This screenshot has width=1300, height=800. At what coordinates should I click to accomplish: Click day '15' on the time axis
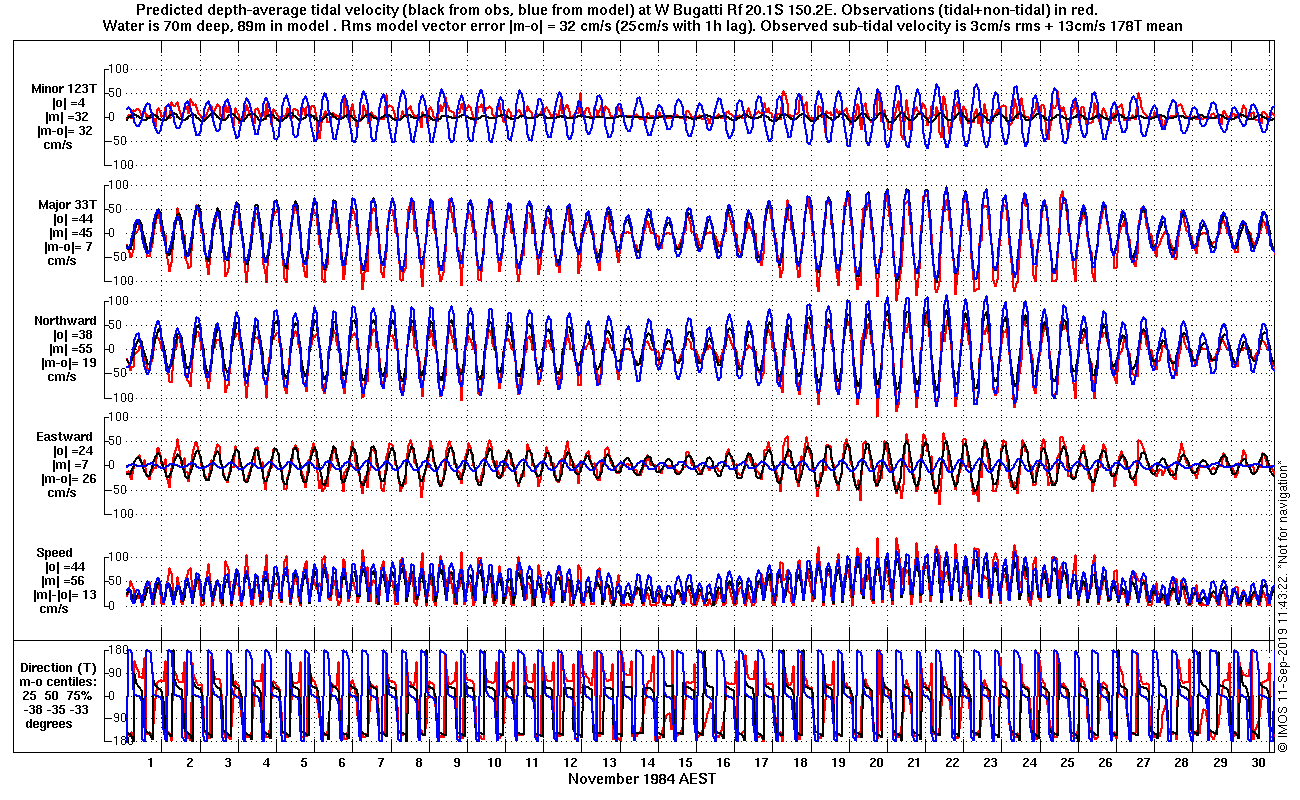pyautogui.click(x=685, y=763)
